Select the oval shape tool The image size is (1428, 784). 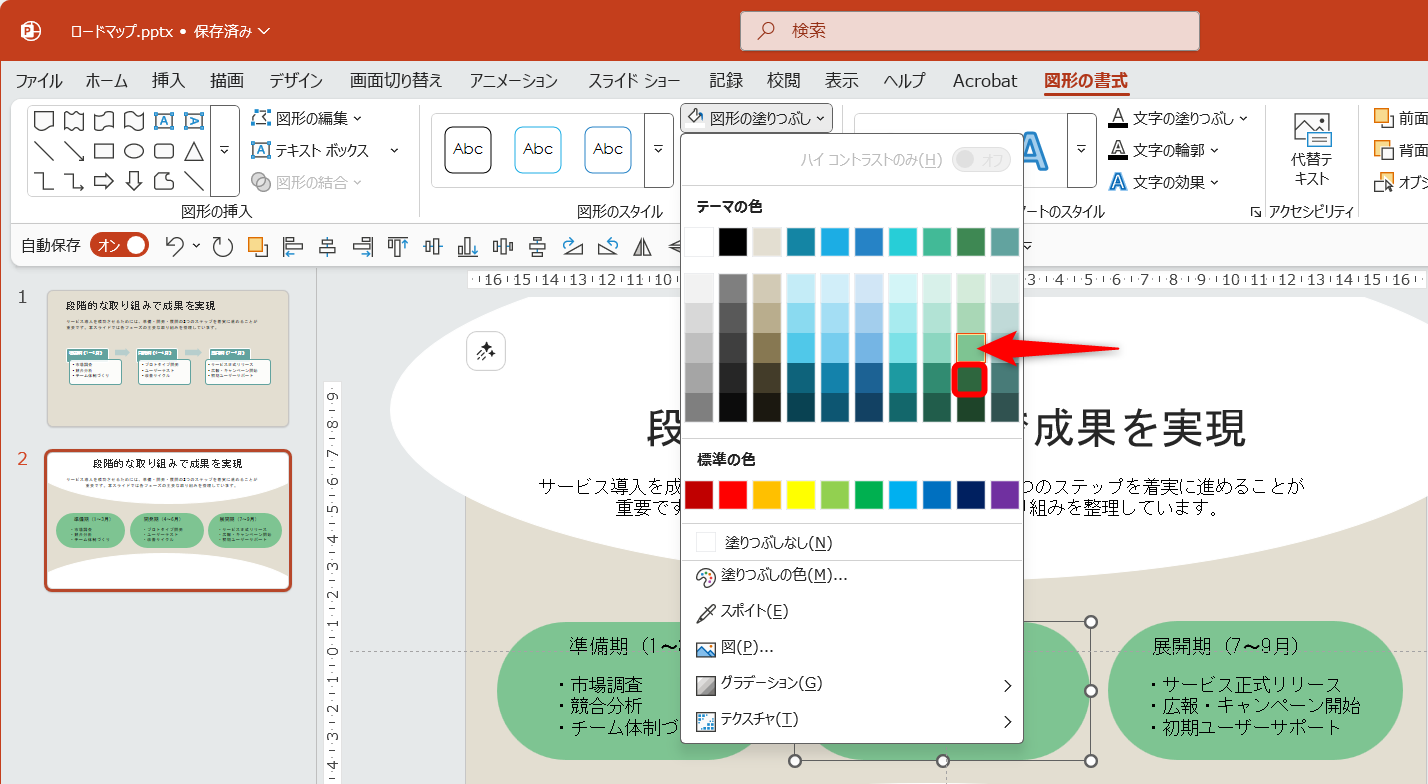(x=135, y=149)
